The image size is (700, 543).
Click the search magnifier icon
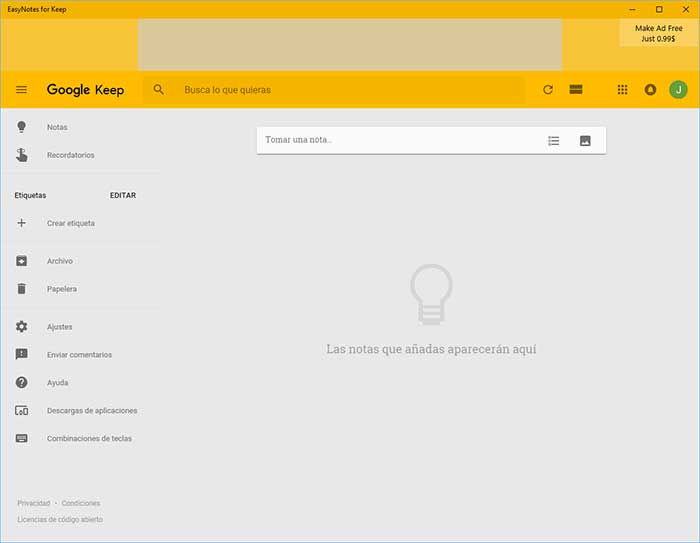coord(158,90)
